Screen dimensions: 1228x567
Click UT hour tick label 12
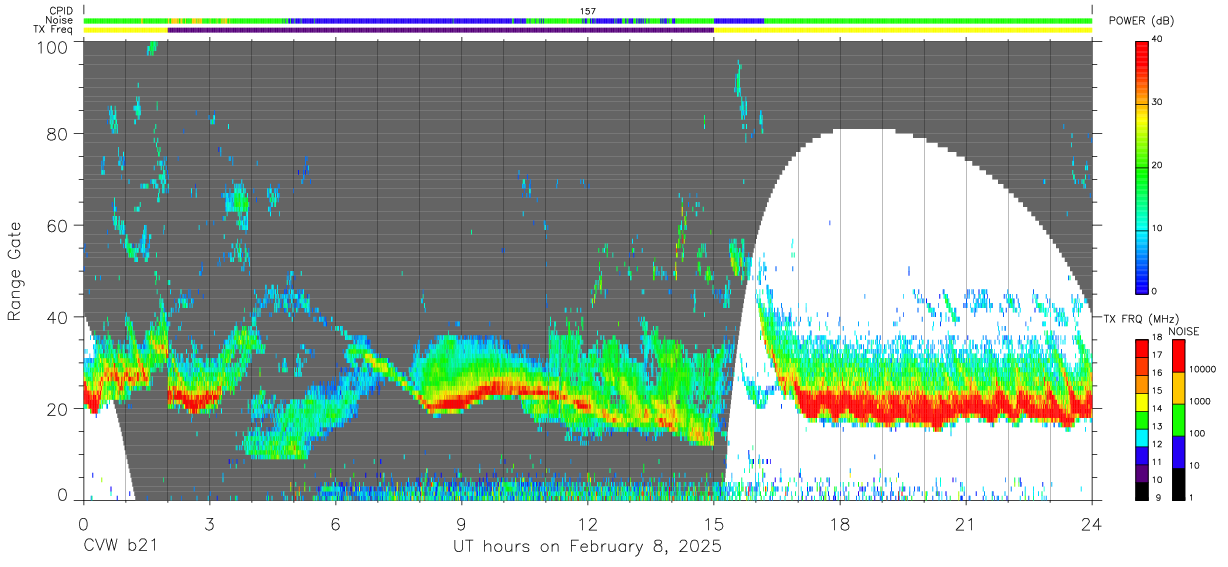[587, 524]
